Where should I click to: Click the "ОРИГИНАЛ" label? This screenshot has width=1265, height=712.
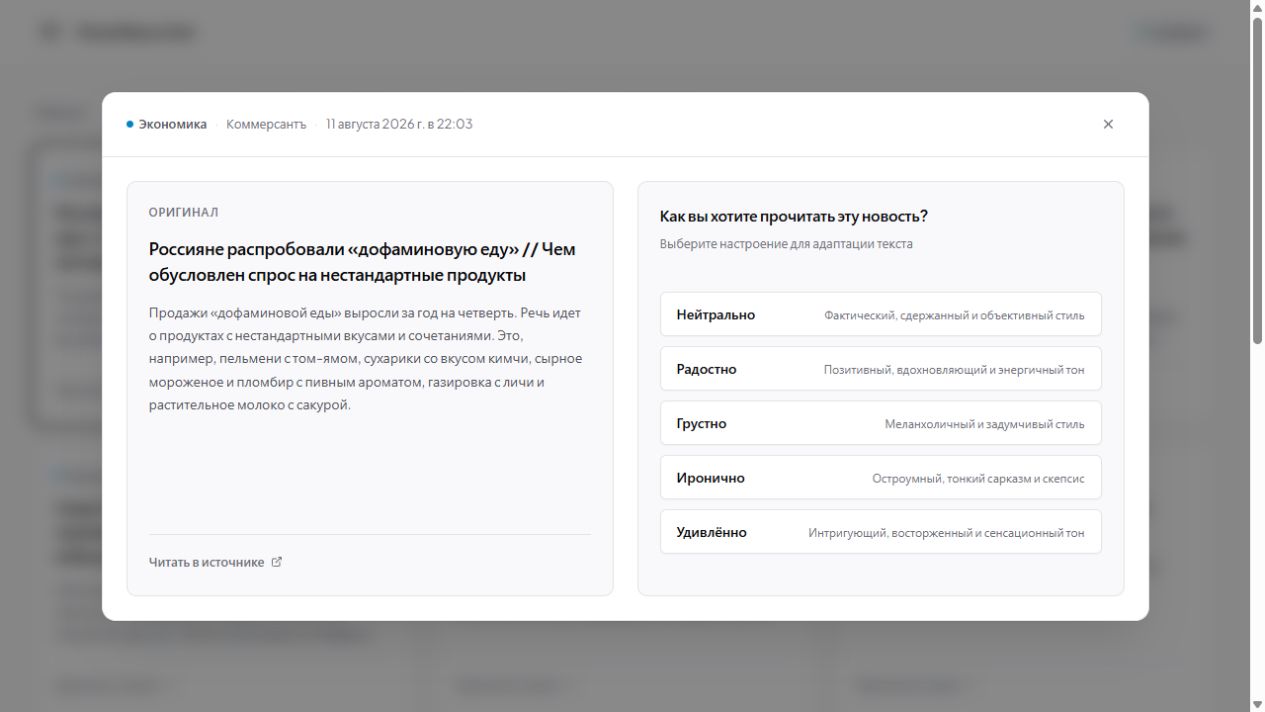[x=183, y=212]
